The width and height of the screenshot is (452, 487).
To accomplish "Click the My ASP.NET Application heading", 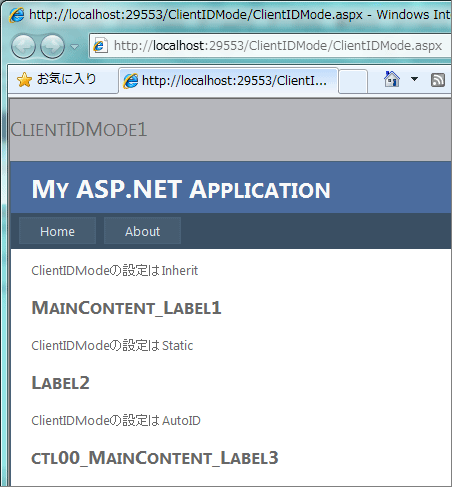I will (x=181, y=189).
